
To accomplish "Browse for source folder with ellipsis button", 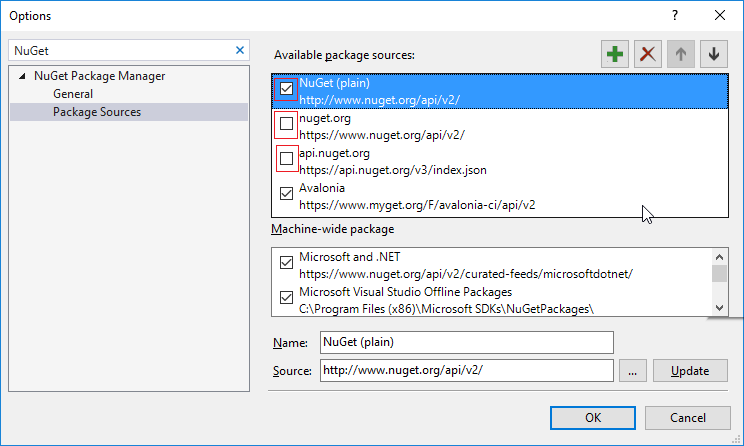I will (631, 371).
